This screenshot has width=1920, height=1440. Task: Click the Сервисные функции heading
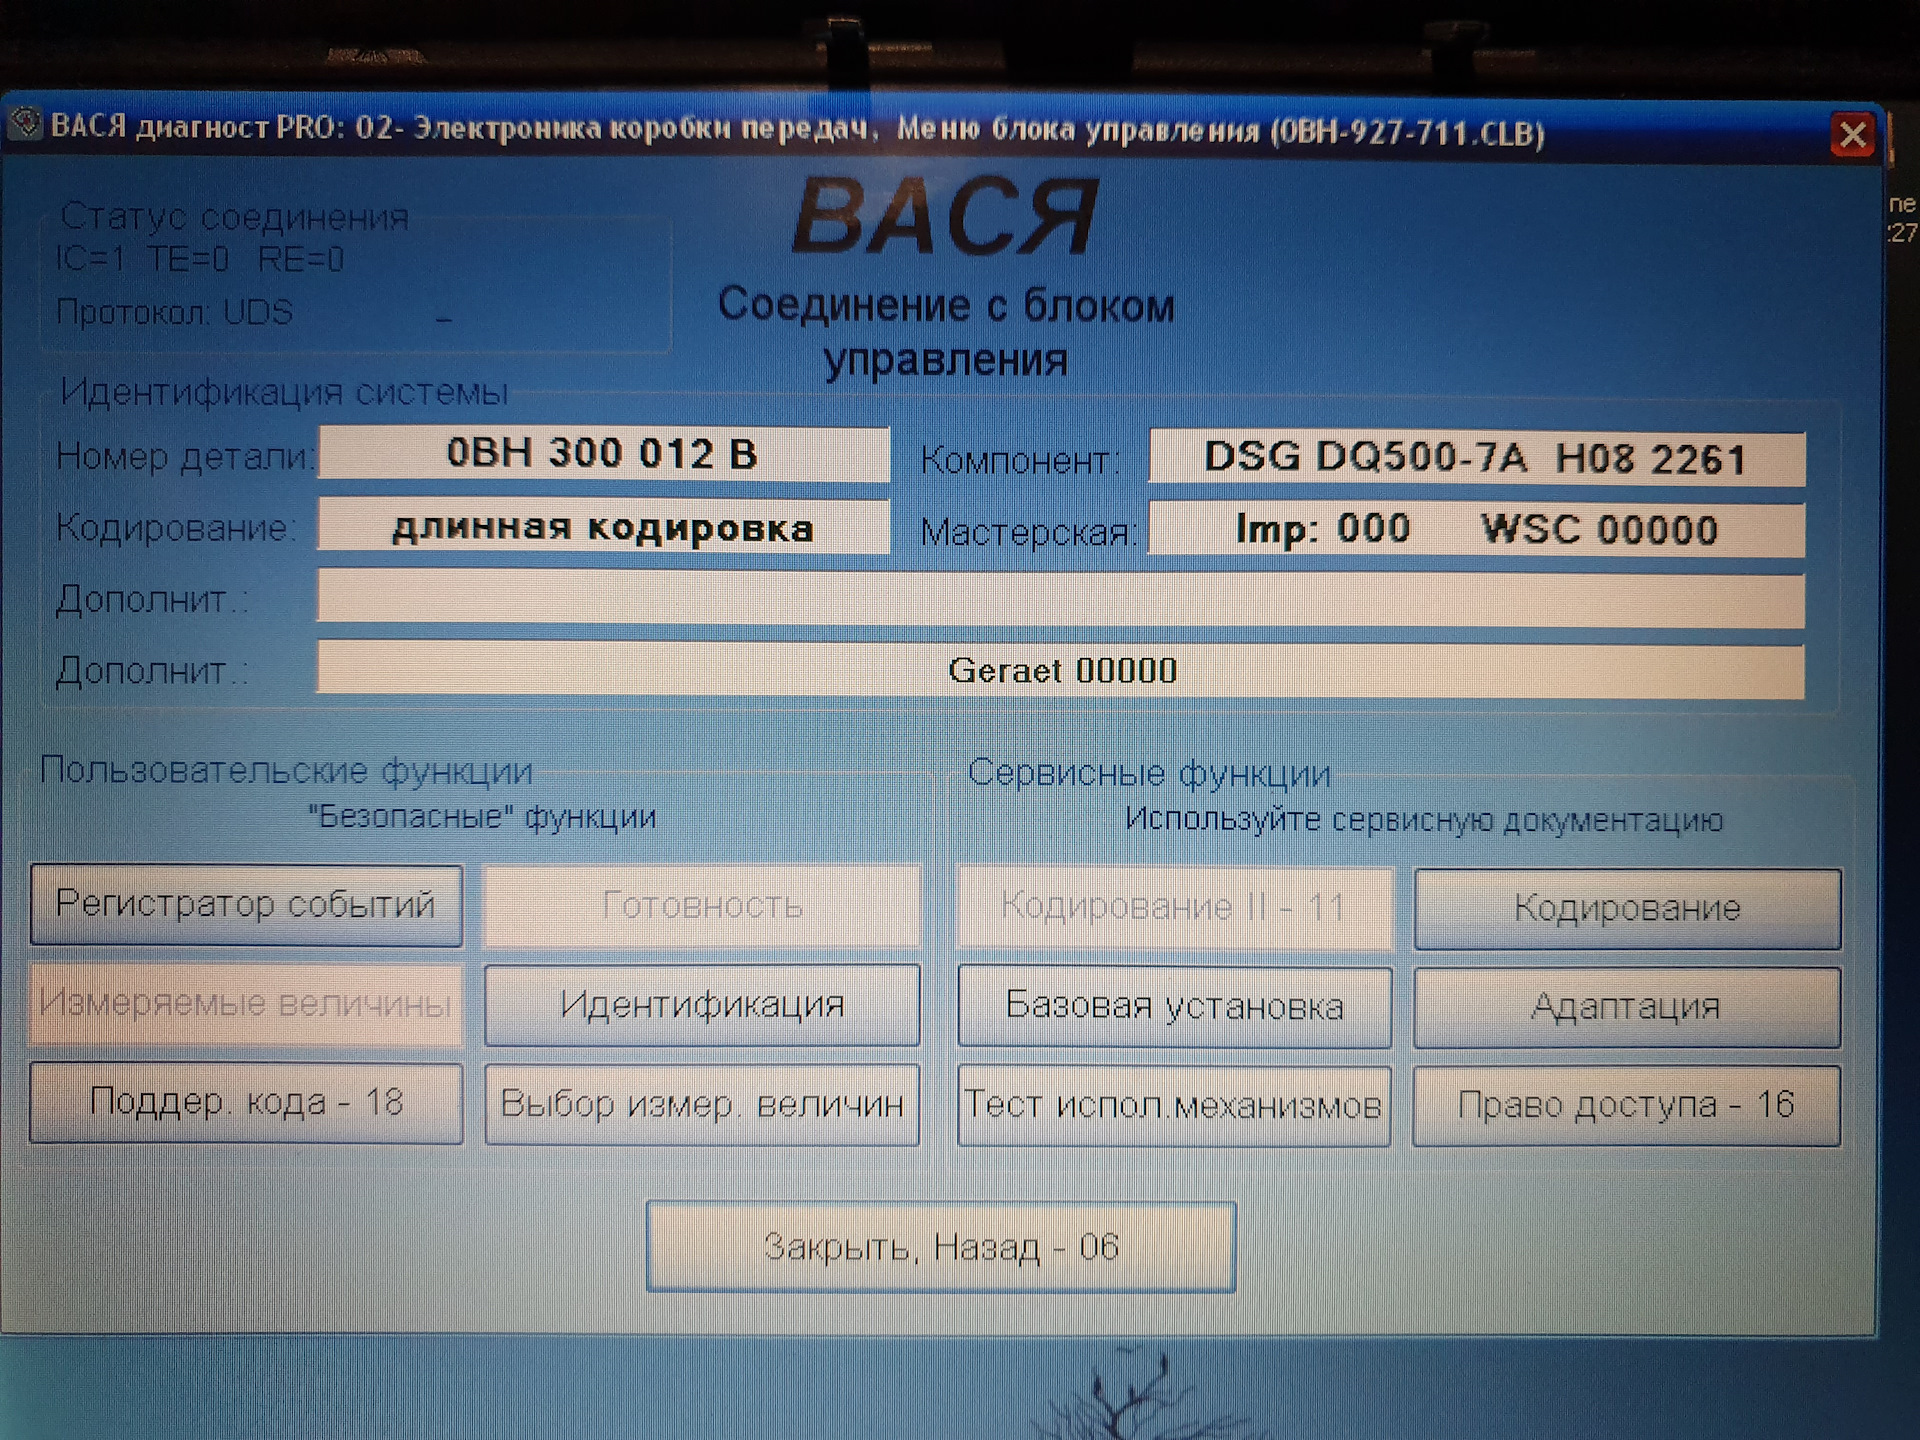tap(1149, 773)
